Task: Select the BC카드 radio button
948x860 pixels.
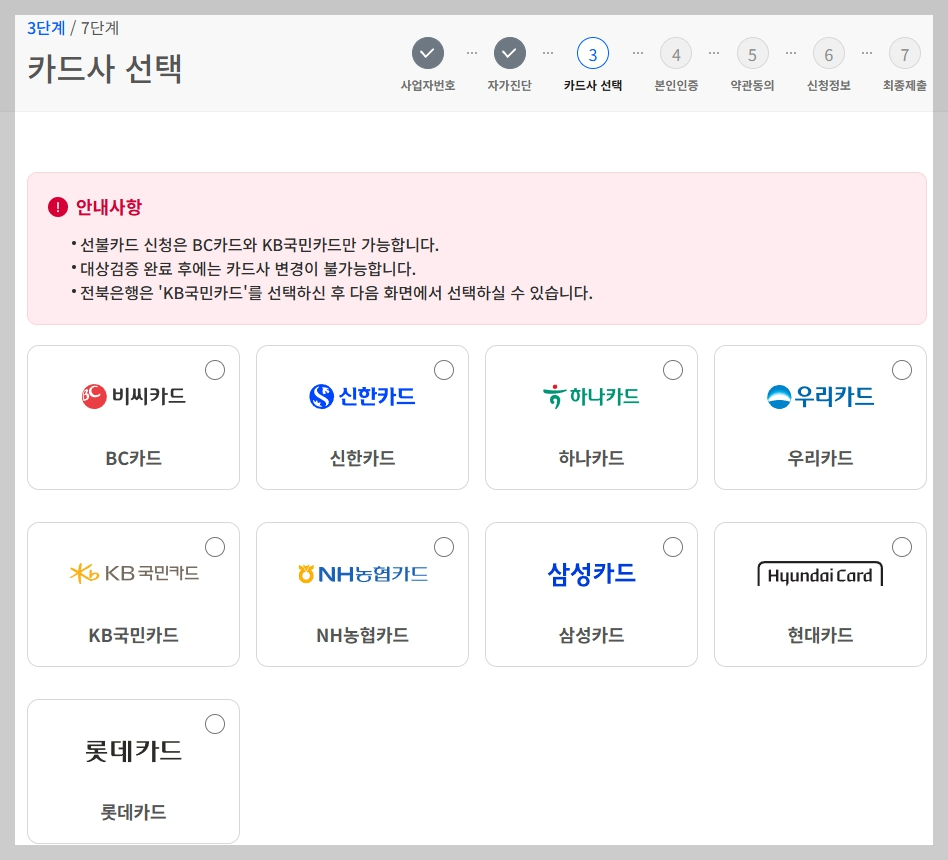Action: [215, 370]
